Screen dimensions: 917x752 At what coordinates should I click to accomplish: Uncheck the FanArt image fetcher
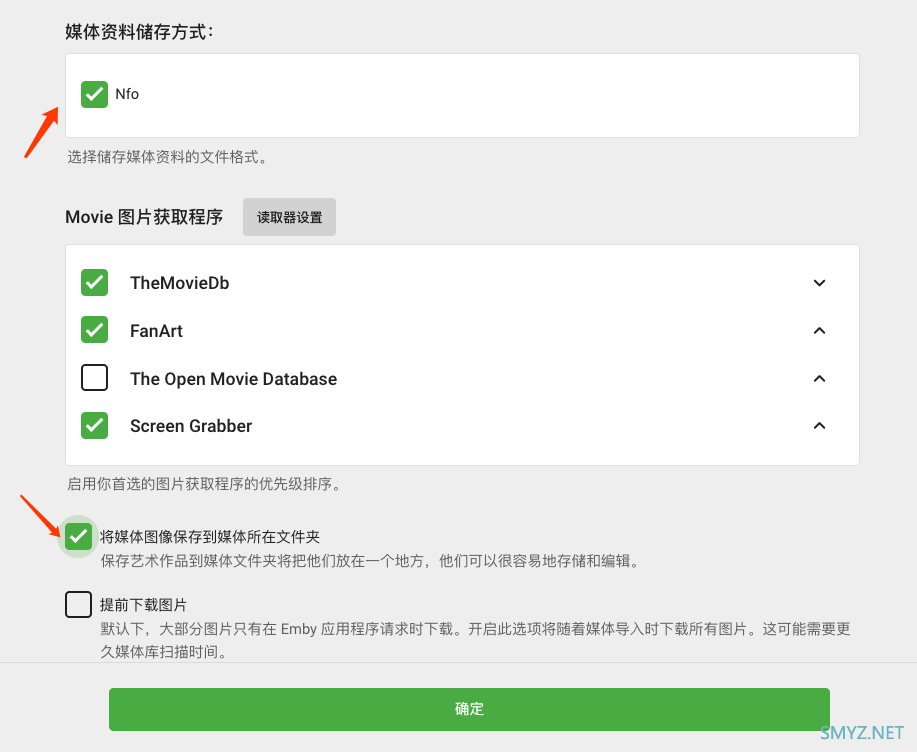(94, 330)
